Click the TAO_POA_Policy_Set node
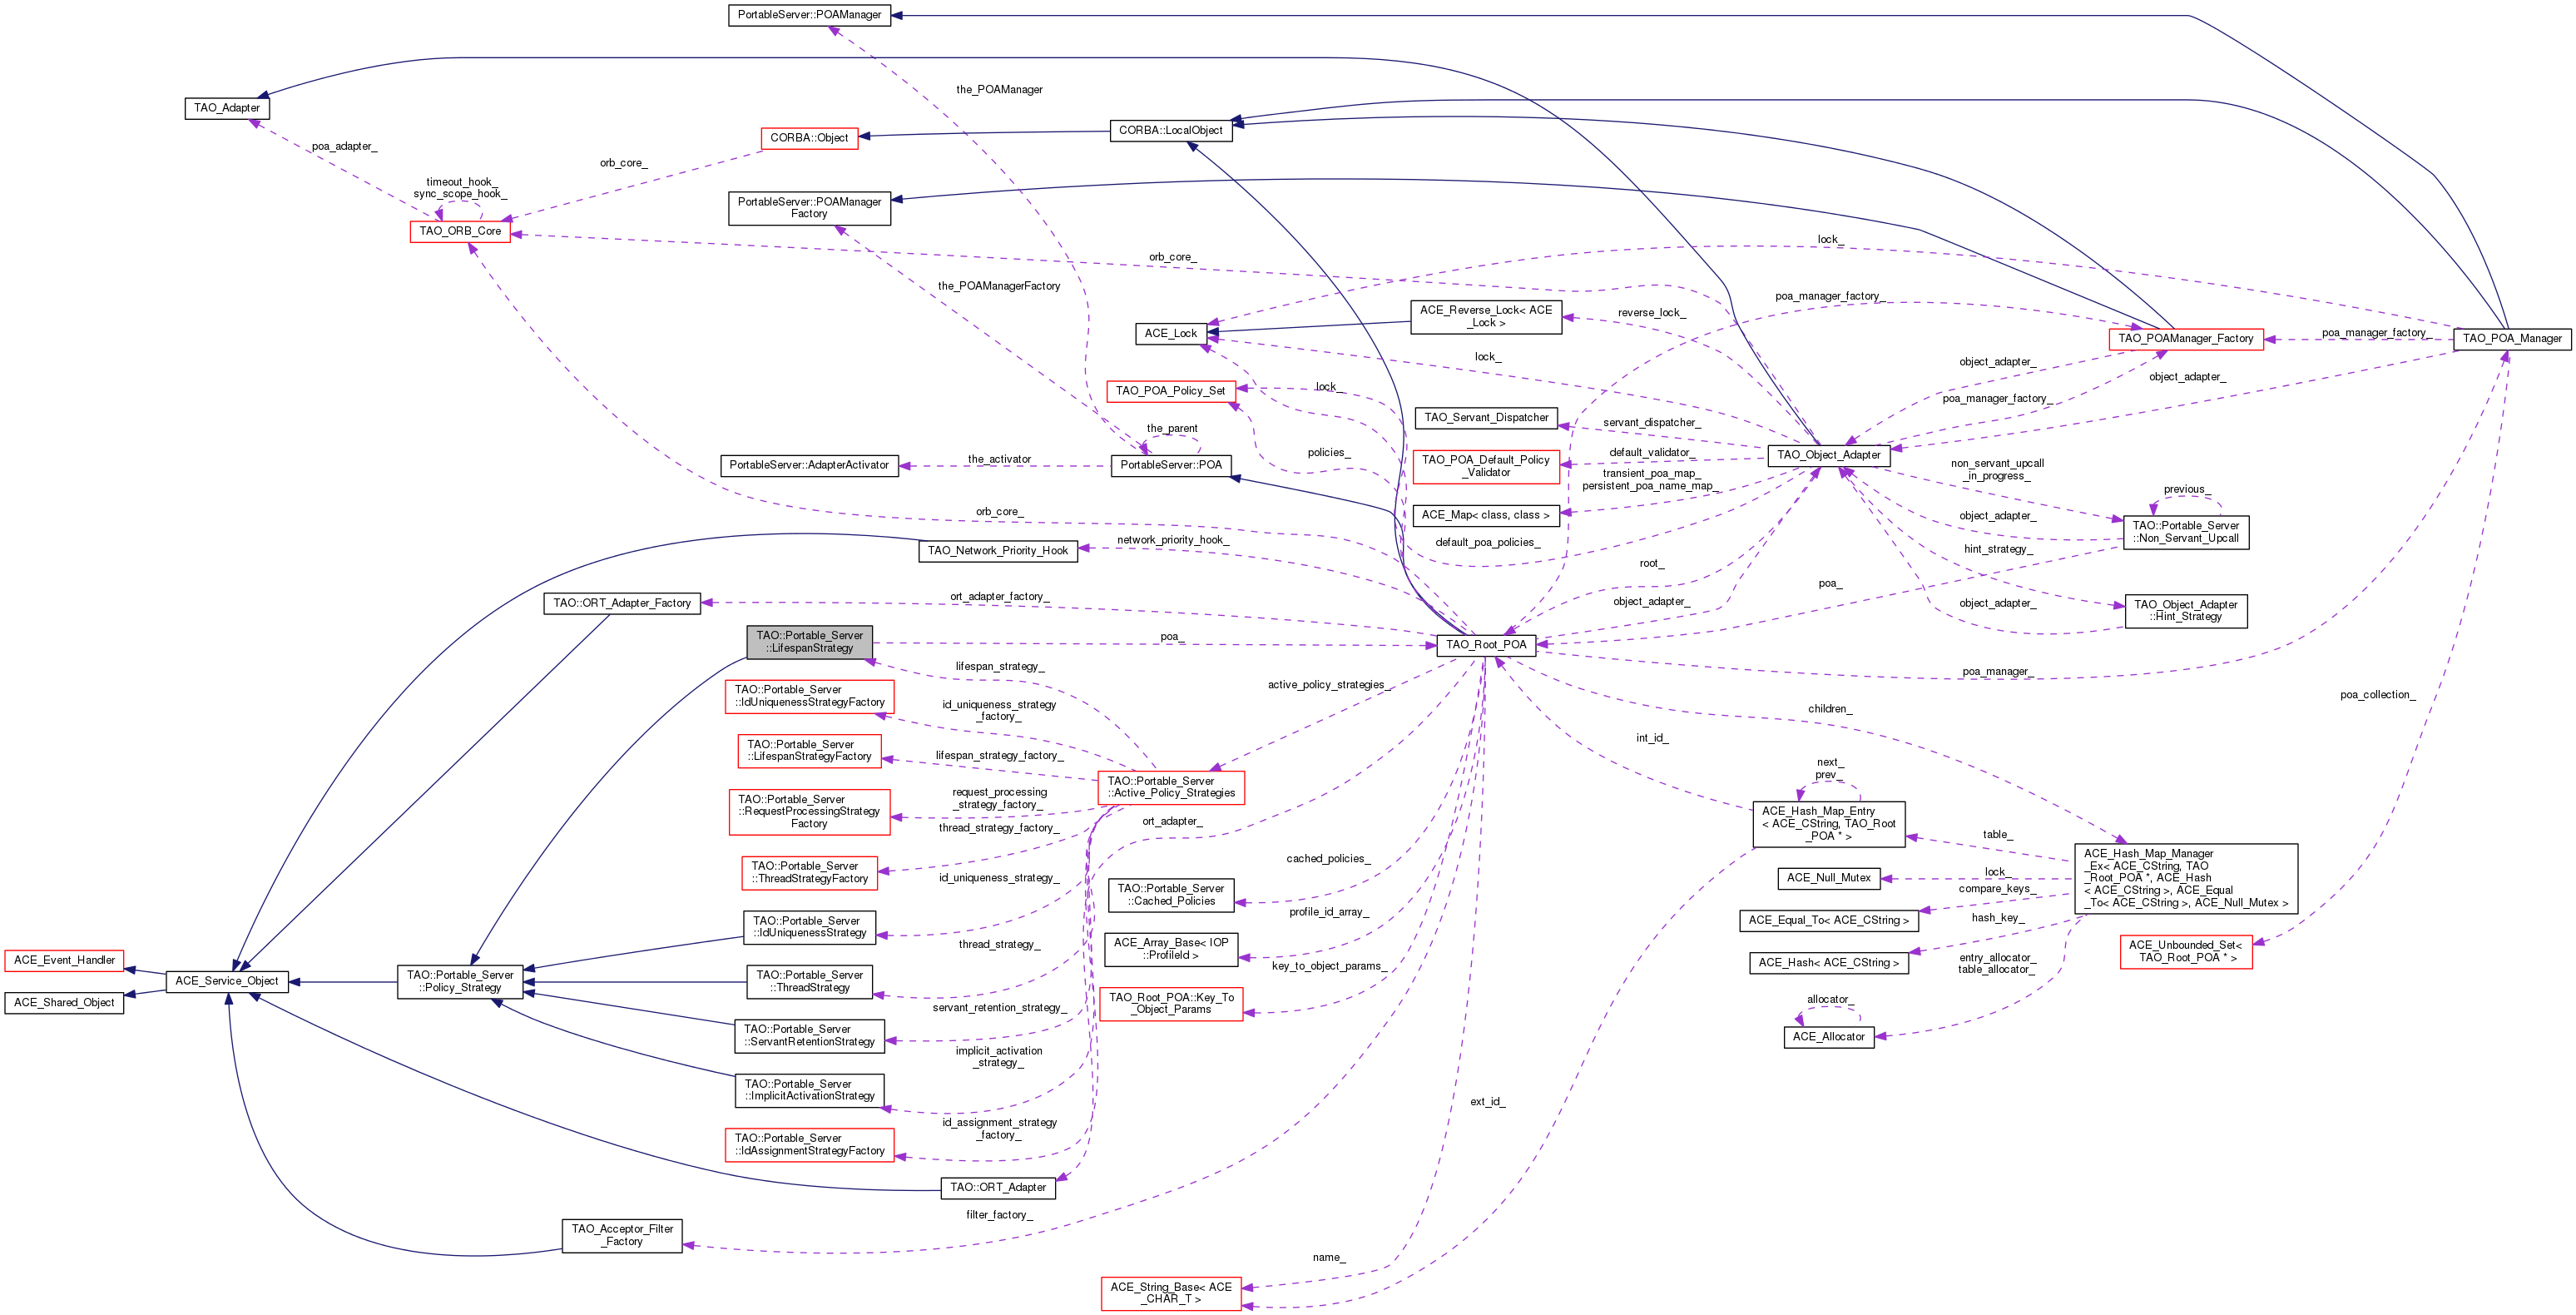2576x1315 pixels. 1170,391
